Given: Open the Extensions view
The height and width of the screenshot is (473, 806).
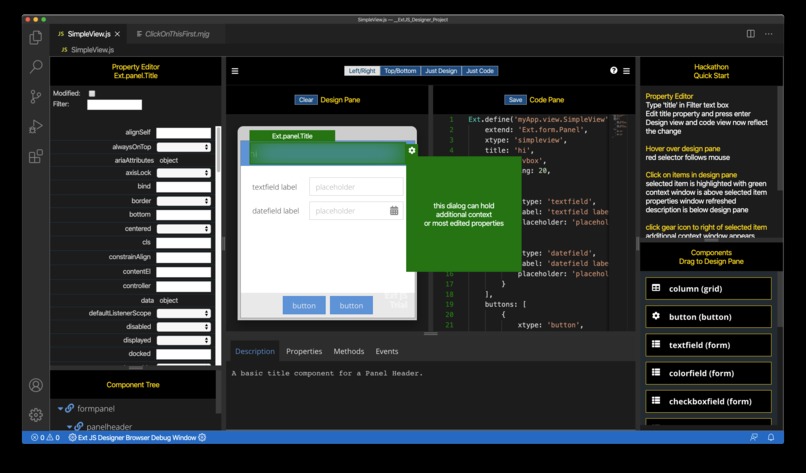Looking at the screenshot, I should pos(35,156).
